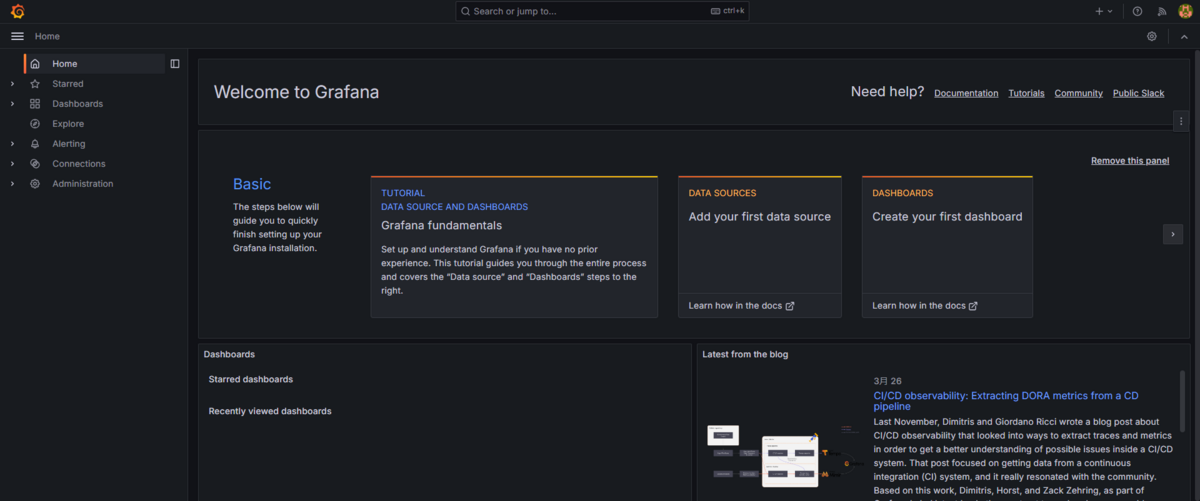Viewport: 1200px width, 501px height.
Task: Open Connections from the sidebar
Action: pyautogui.click(x=79, y=164)
